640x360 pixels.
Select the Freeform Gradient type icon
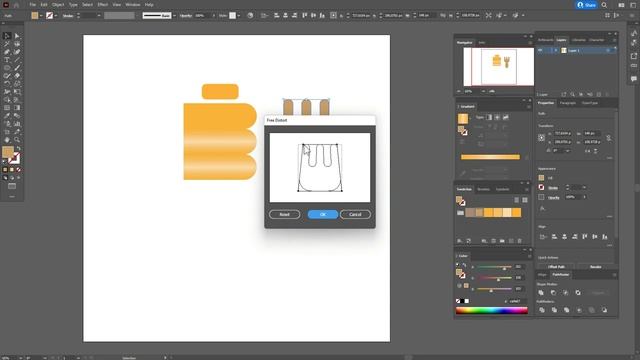pyautogui.click(x=506, y=118)
